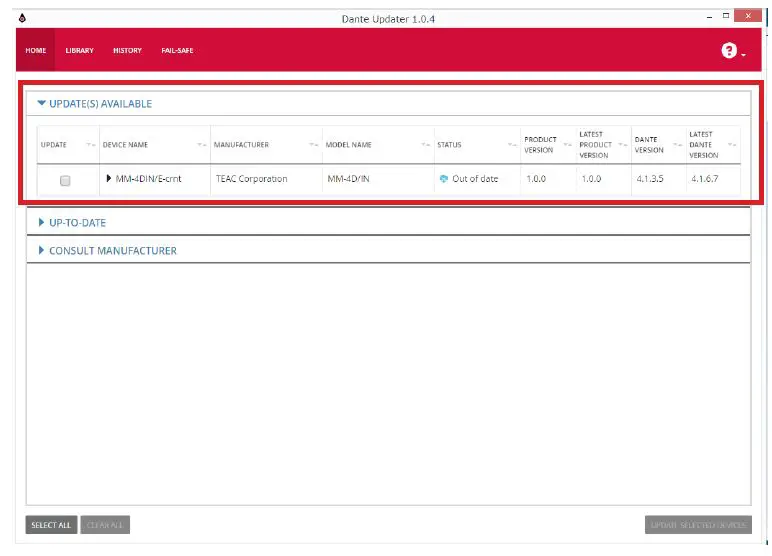Filter the Device Name column
The image size is (772, 556).
[202, 145]
